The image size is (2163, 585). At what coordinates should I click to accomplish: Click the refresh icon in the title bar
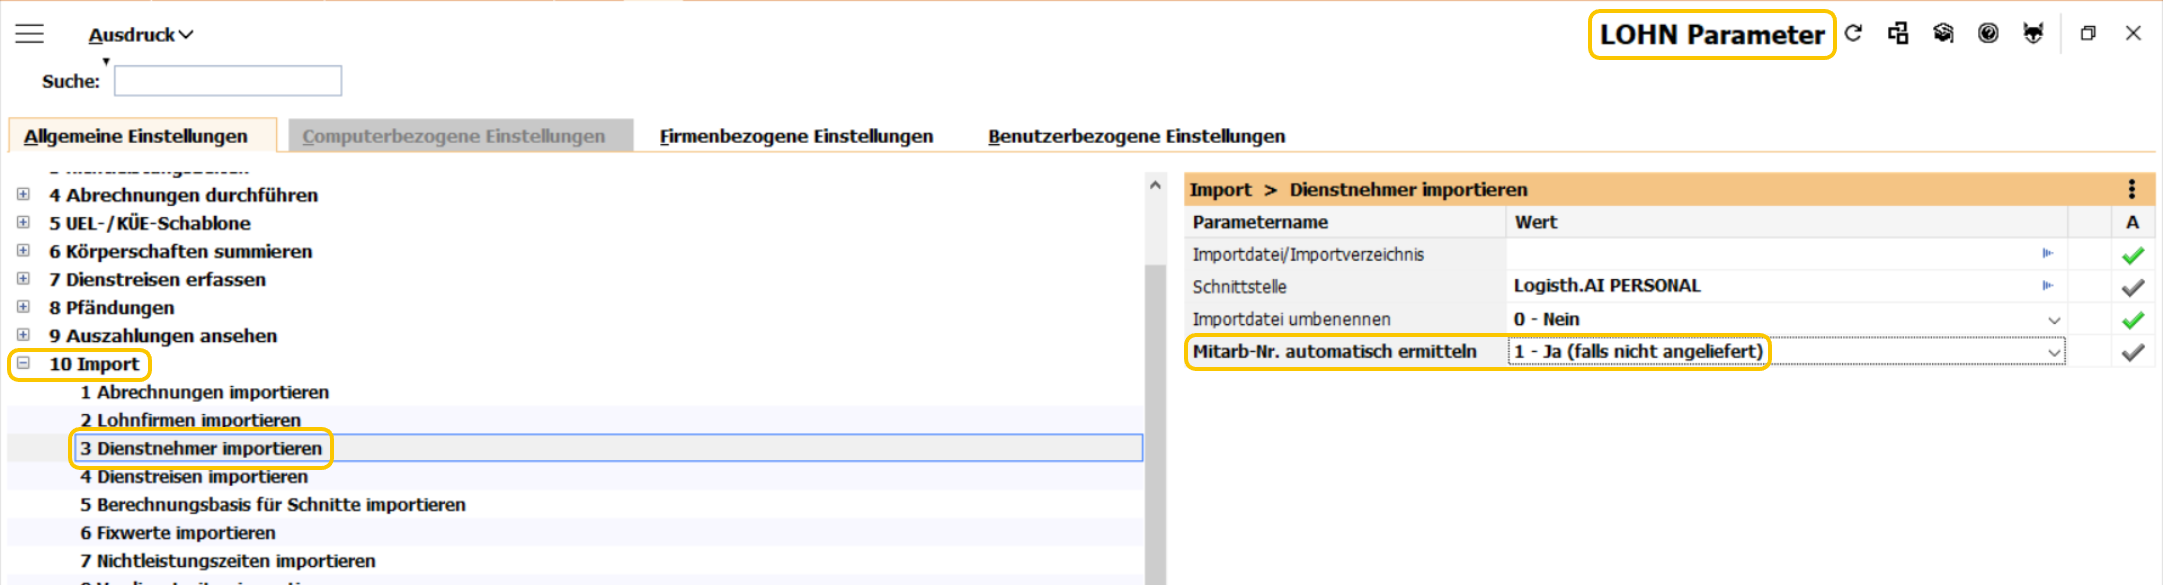(1853, 33)
